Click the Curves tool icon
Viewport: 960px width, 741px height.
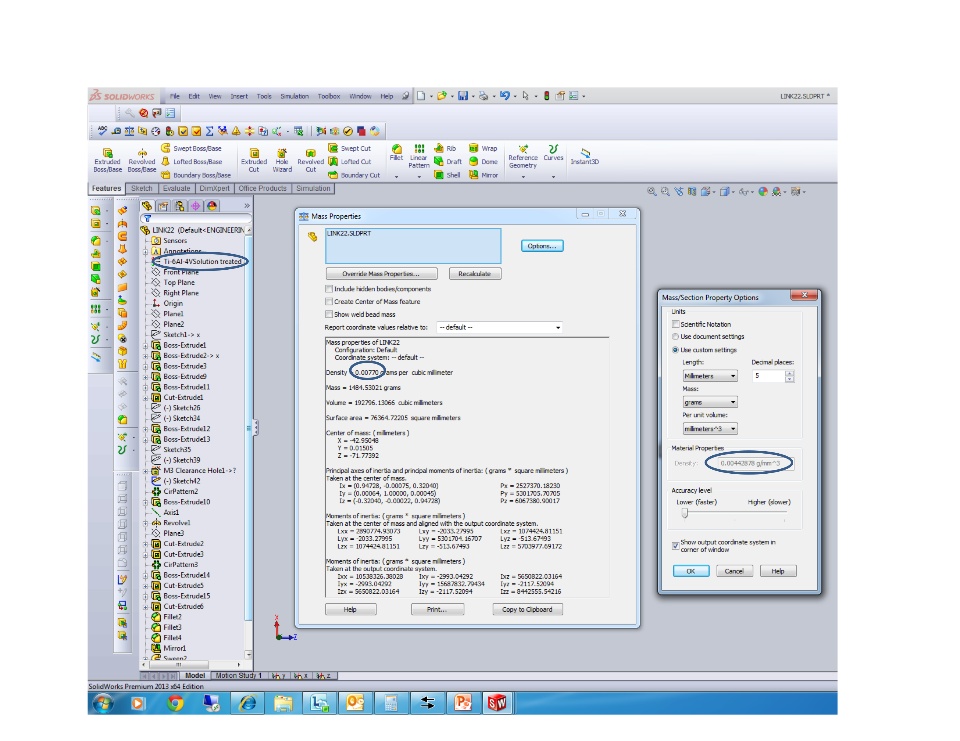[x=553, y=153]
